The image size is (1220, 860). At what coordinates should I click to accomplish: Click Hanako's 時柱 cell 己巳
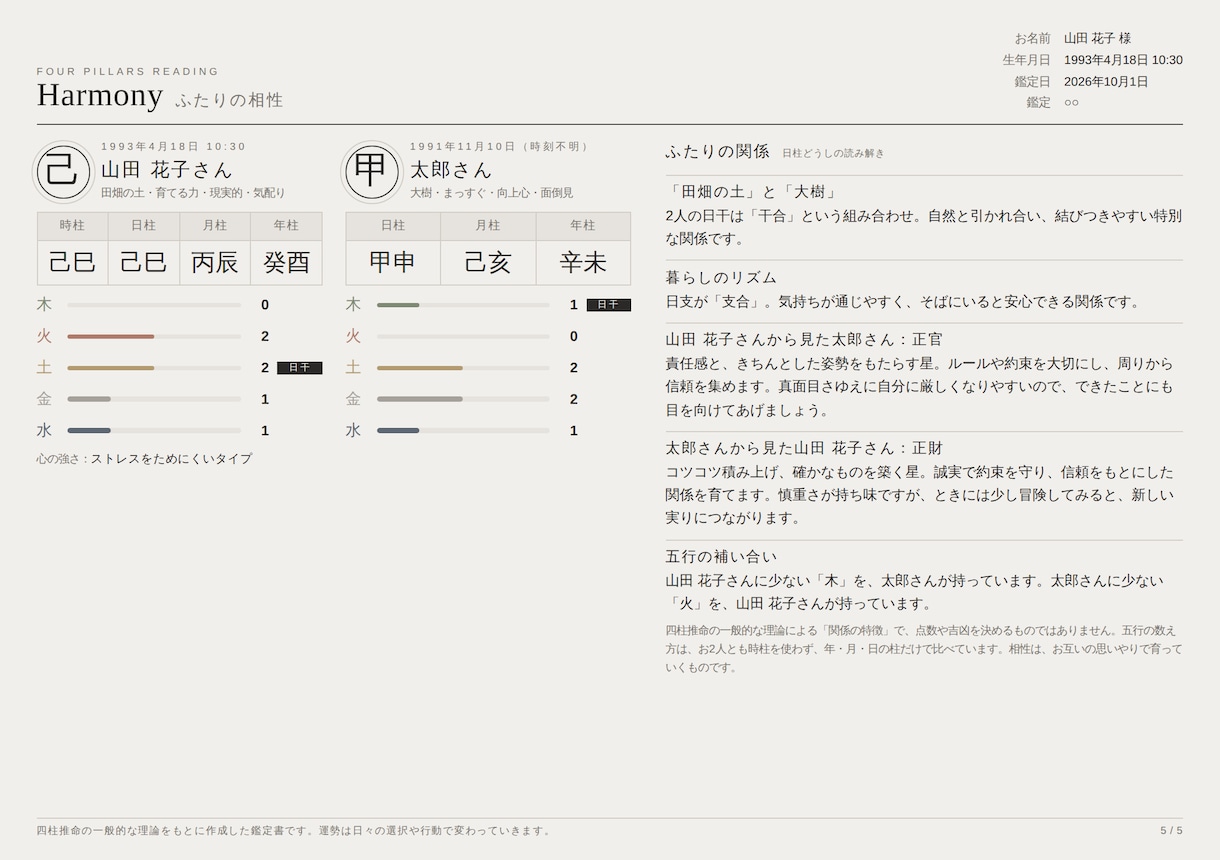coord(72,262)
